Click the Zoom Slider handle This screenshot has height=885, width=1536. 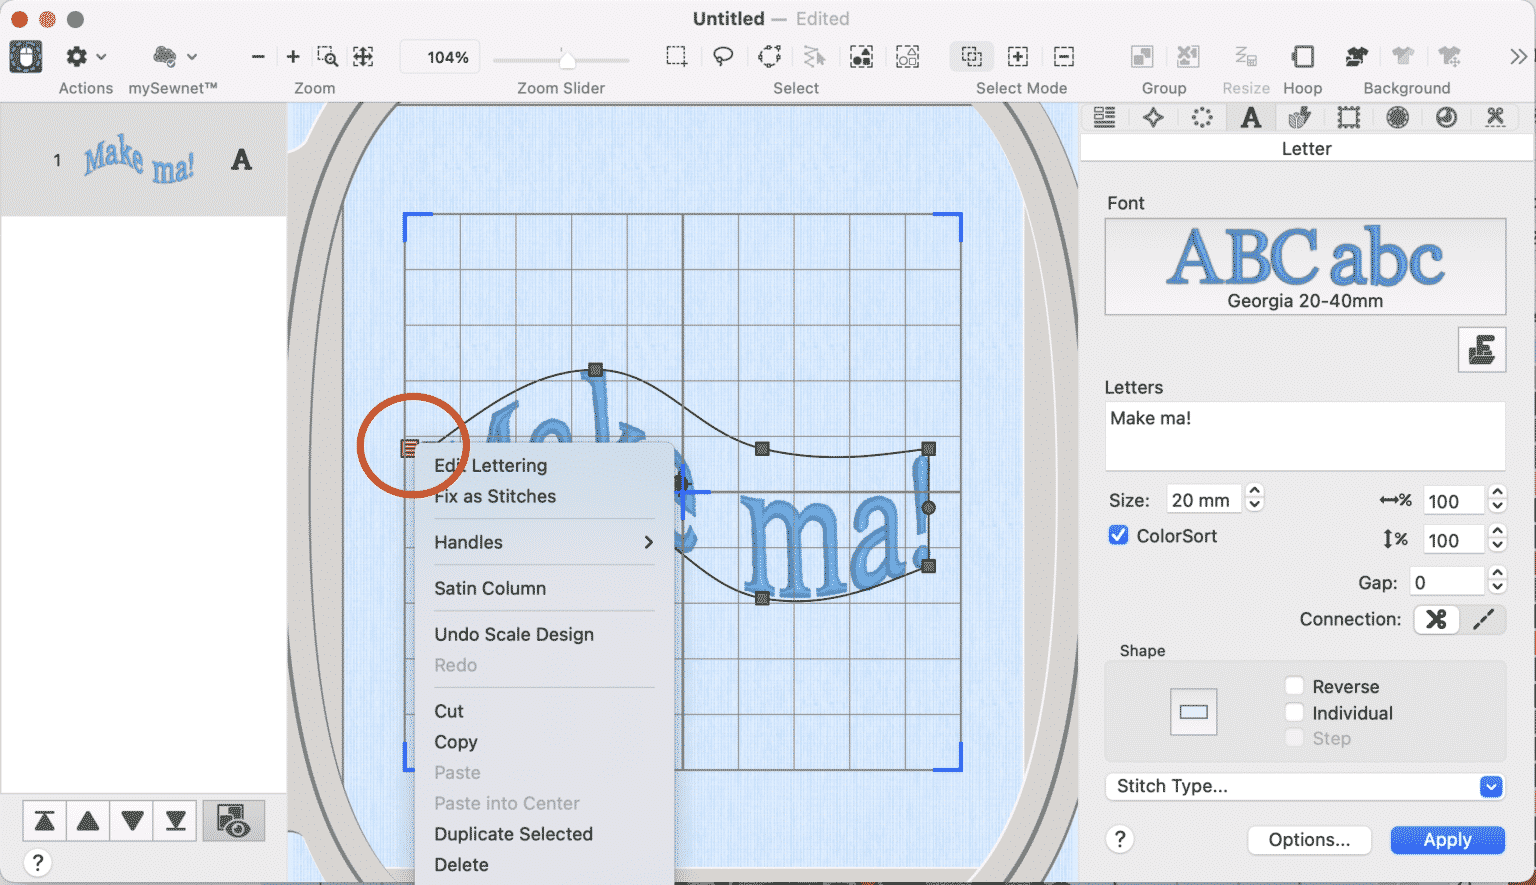567,60
